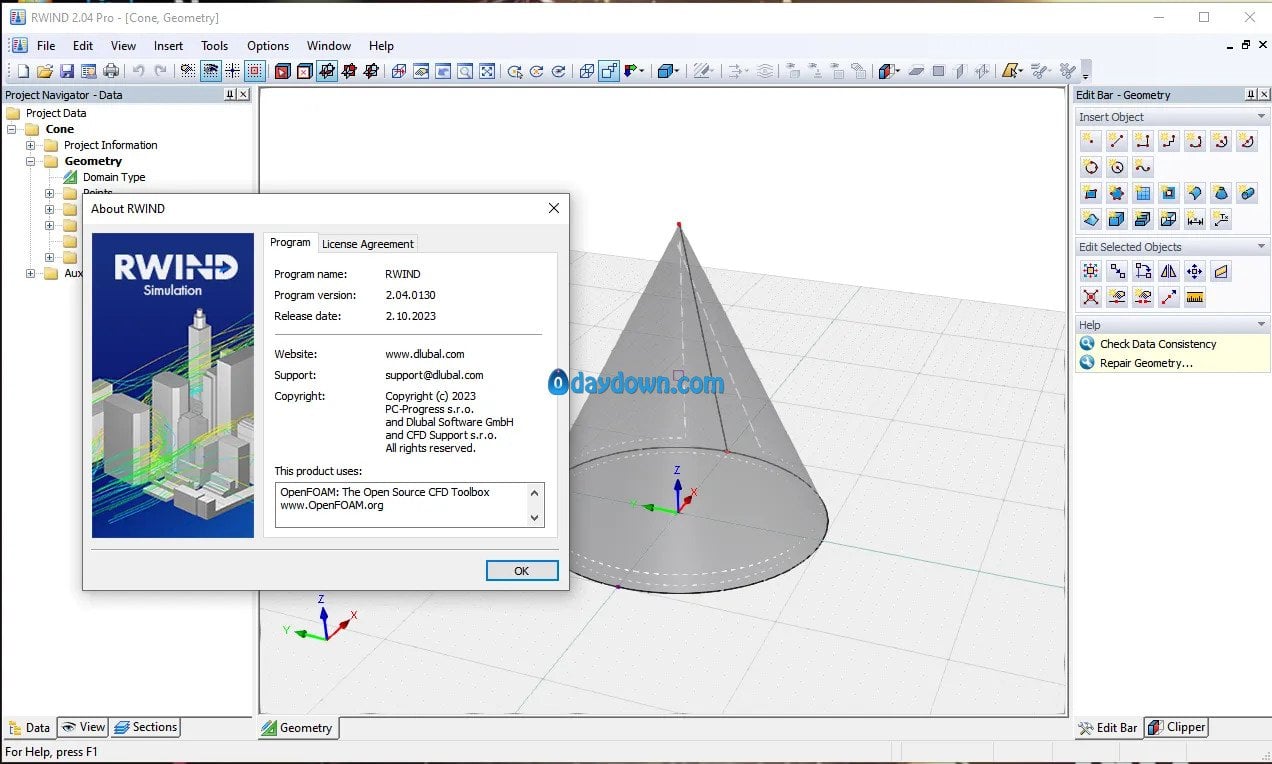This screenshot has width=1272, height=764.
Task: Switch to the Clipper tab
Action: [1176, 727]
